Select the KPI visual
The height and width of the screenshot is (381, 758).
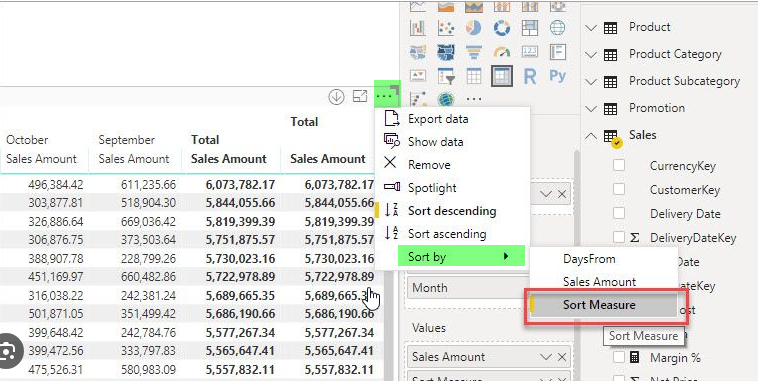pos(418,76)
